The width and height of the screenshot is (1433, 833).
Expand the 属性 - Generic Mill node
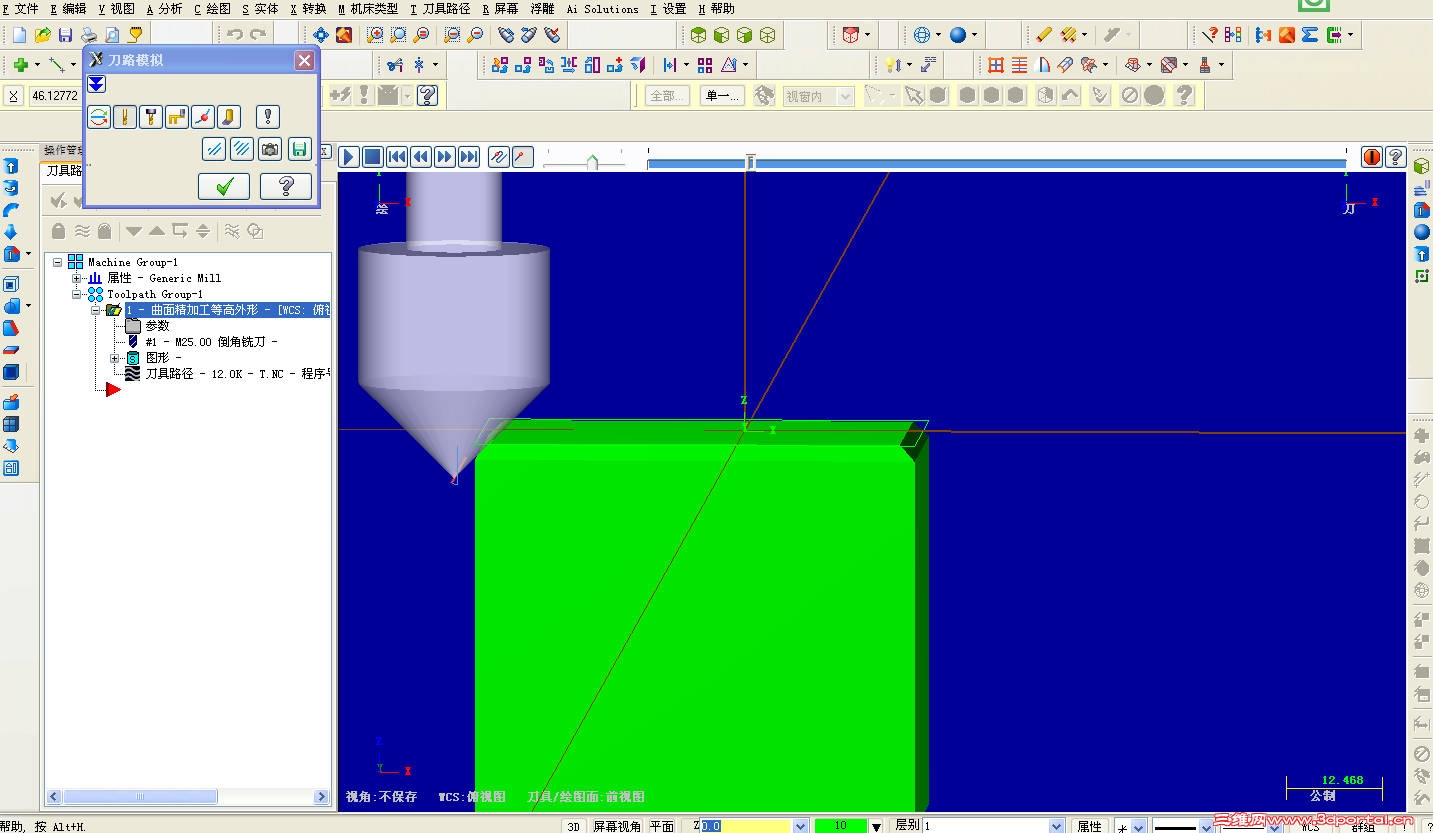77,278
